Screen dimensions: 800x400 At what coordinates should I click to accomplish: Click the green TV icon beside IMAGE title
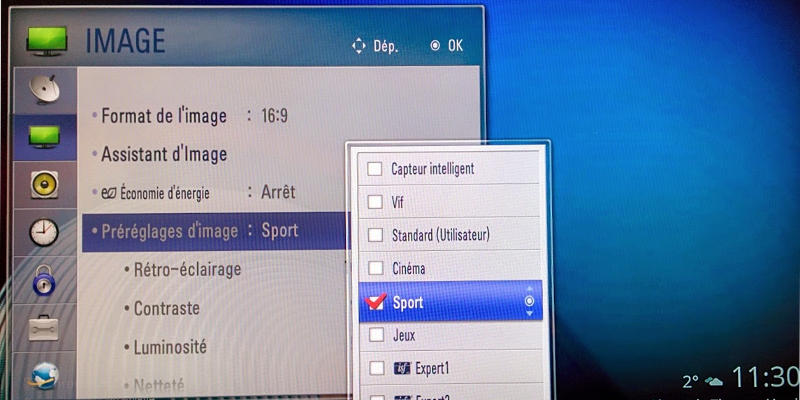[x=46, y=41]
